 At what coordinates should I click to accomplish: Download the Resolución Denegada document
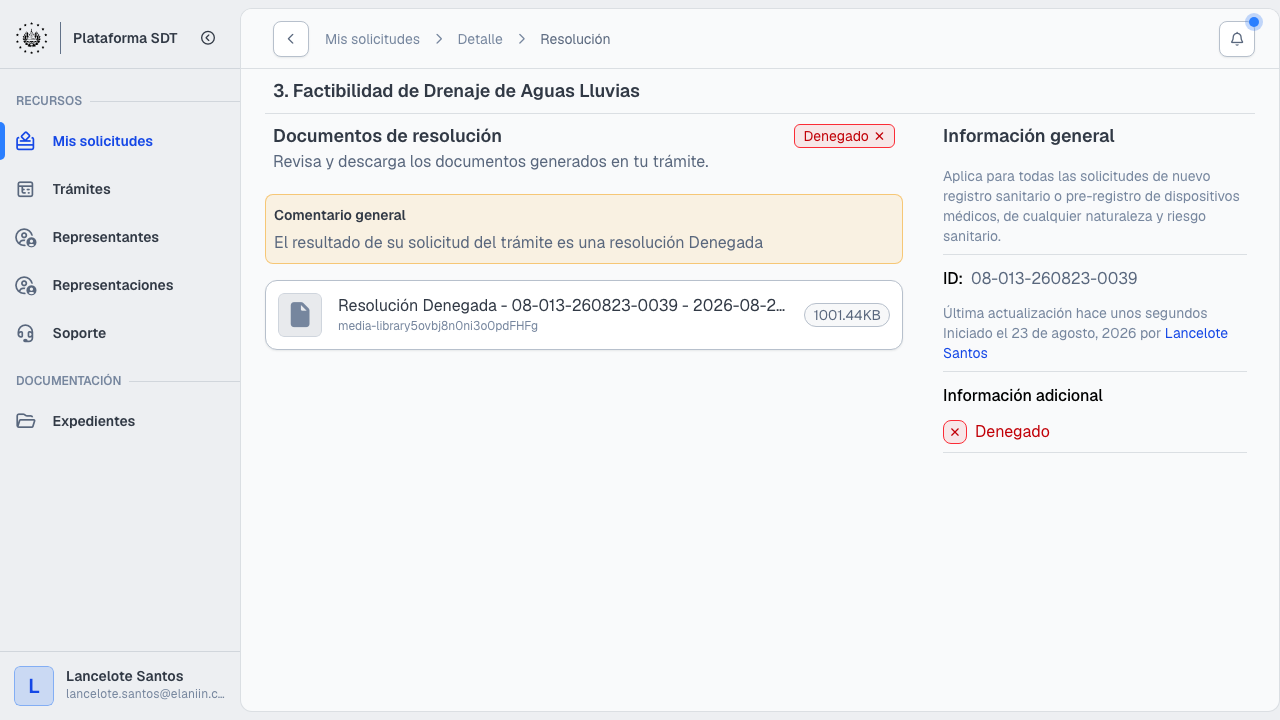[x=584, y=315]
